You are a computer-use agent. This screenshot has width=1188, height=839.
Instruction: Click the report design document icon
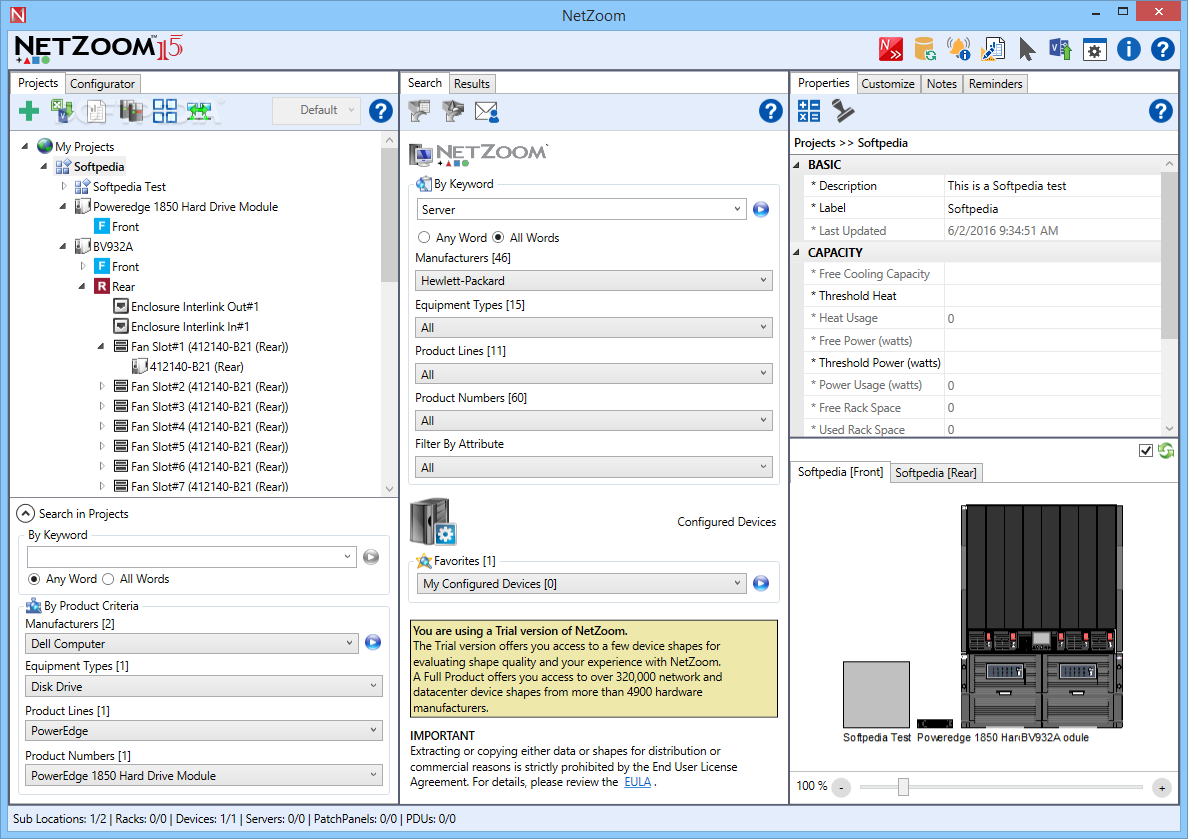993,49
